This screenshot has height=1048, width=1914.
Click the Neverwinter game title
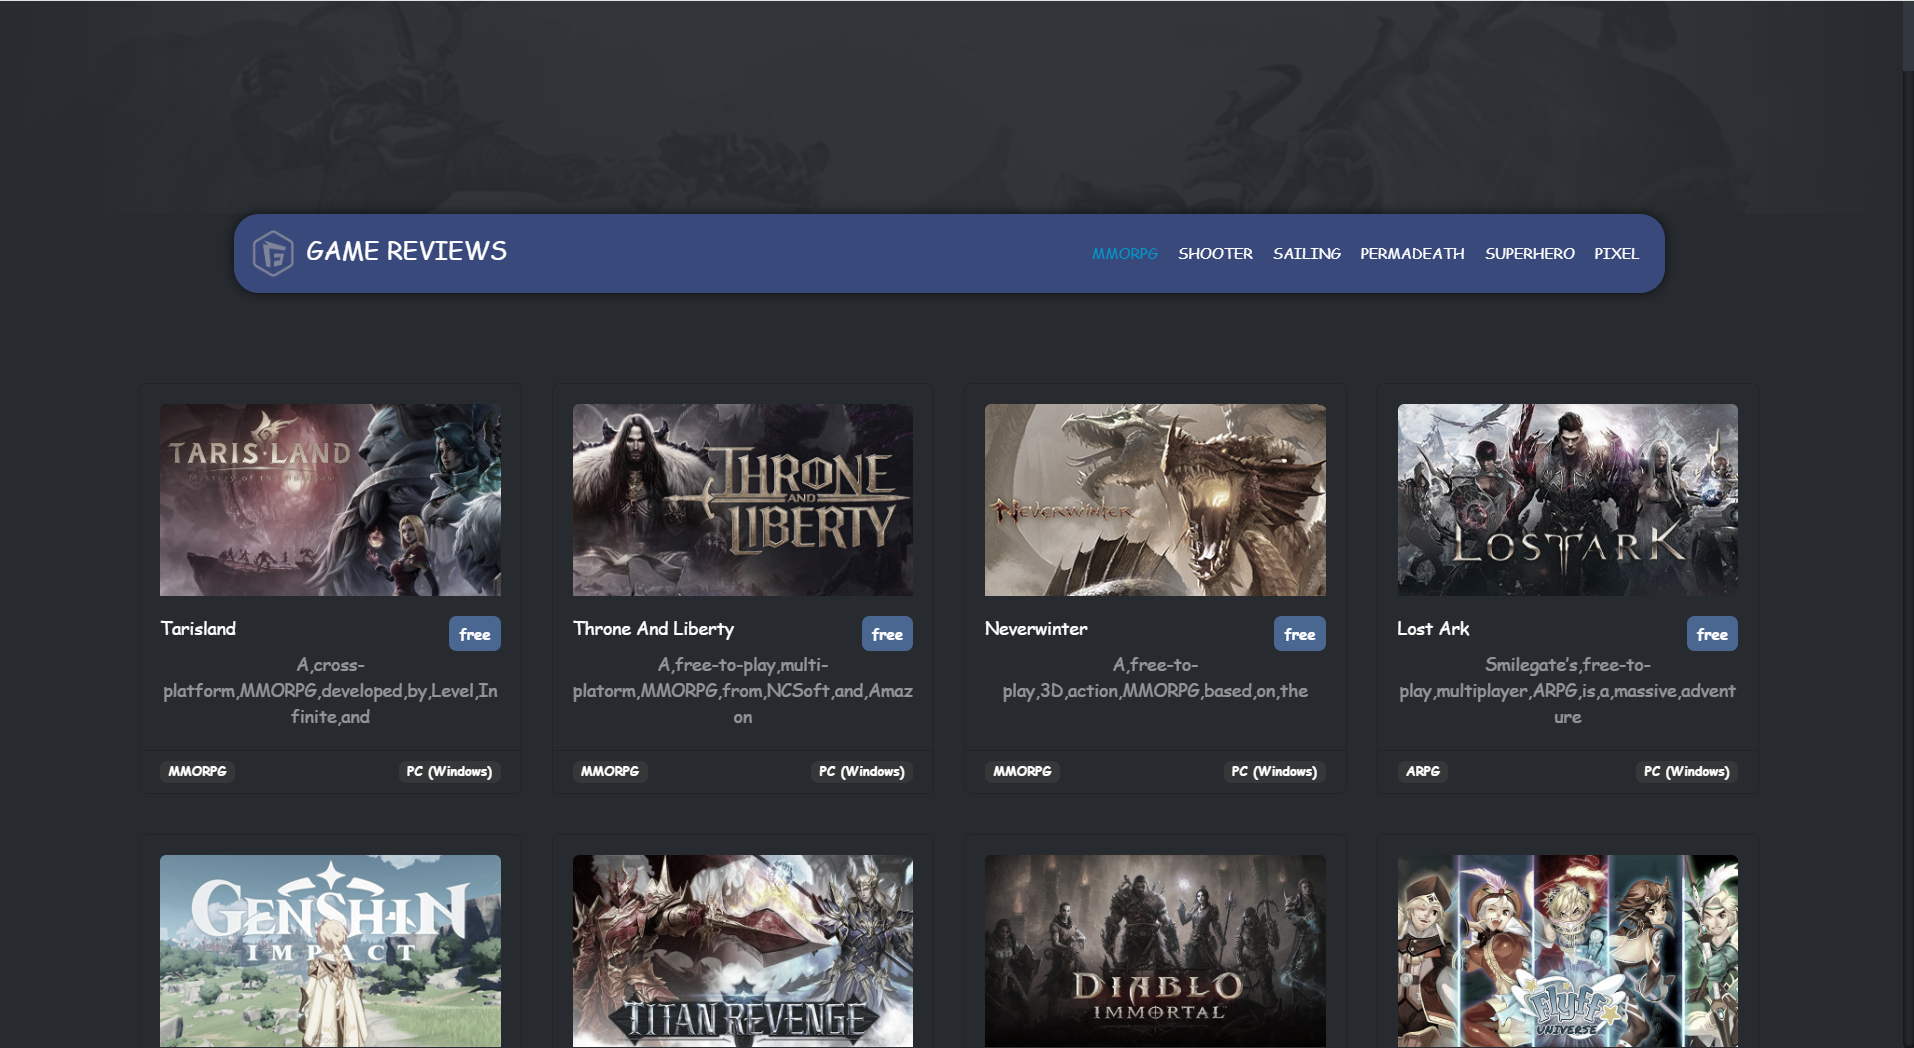click(1036, 629)
